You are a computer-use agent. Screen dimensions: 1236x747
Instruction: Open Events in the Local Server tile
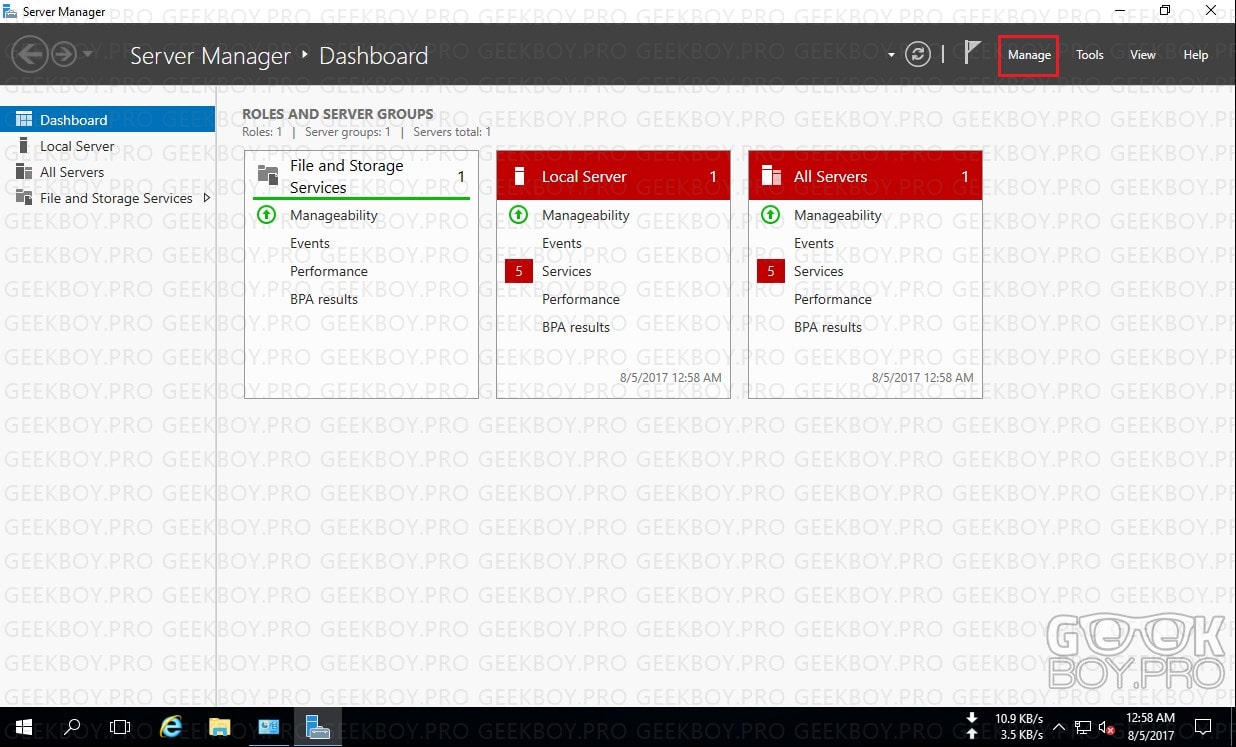[562, 243]
